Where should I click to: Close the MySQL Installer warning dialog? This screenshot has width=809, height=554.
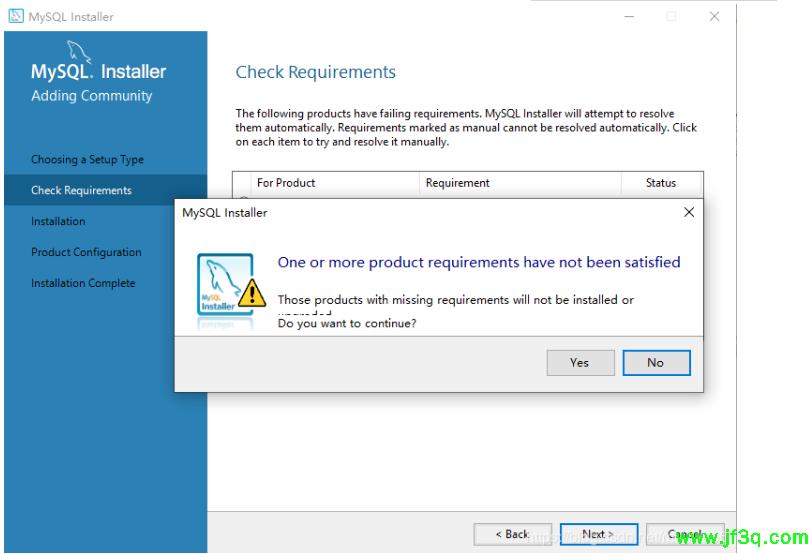click(x=688, y=213)
